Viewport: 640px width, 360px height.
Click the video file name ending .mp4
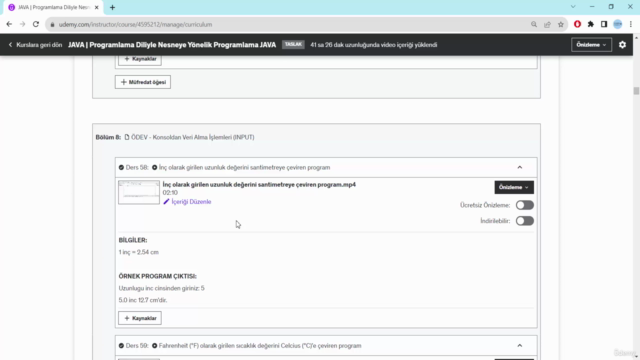point(259,184)
